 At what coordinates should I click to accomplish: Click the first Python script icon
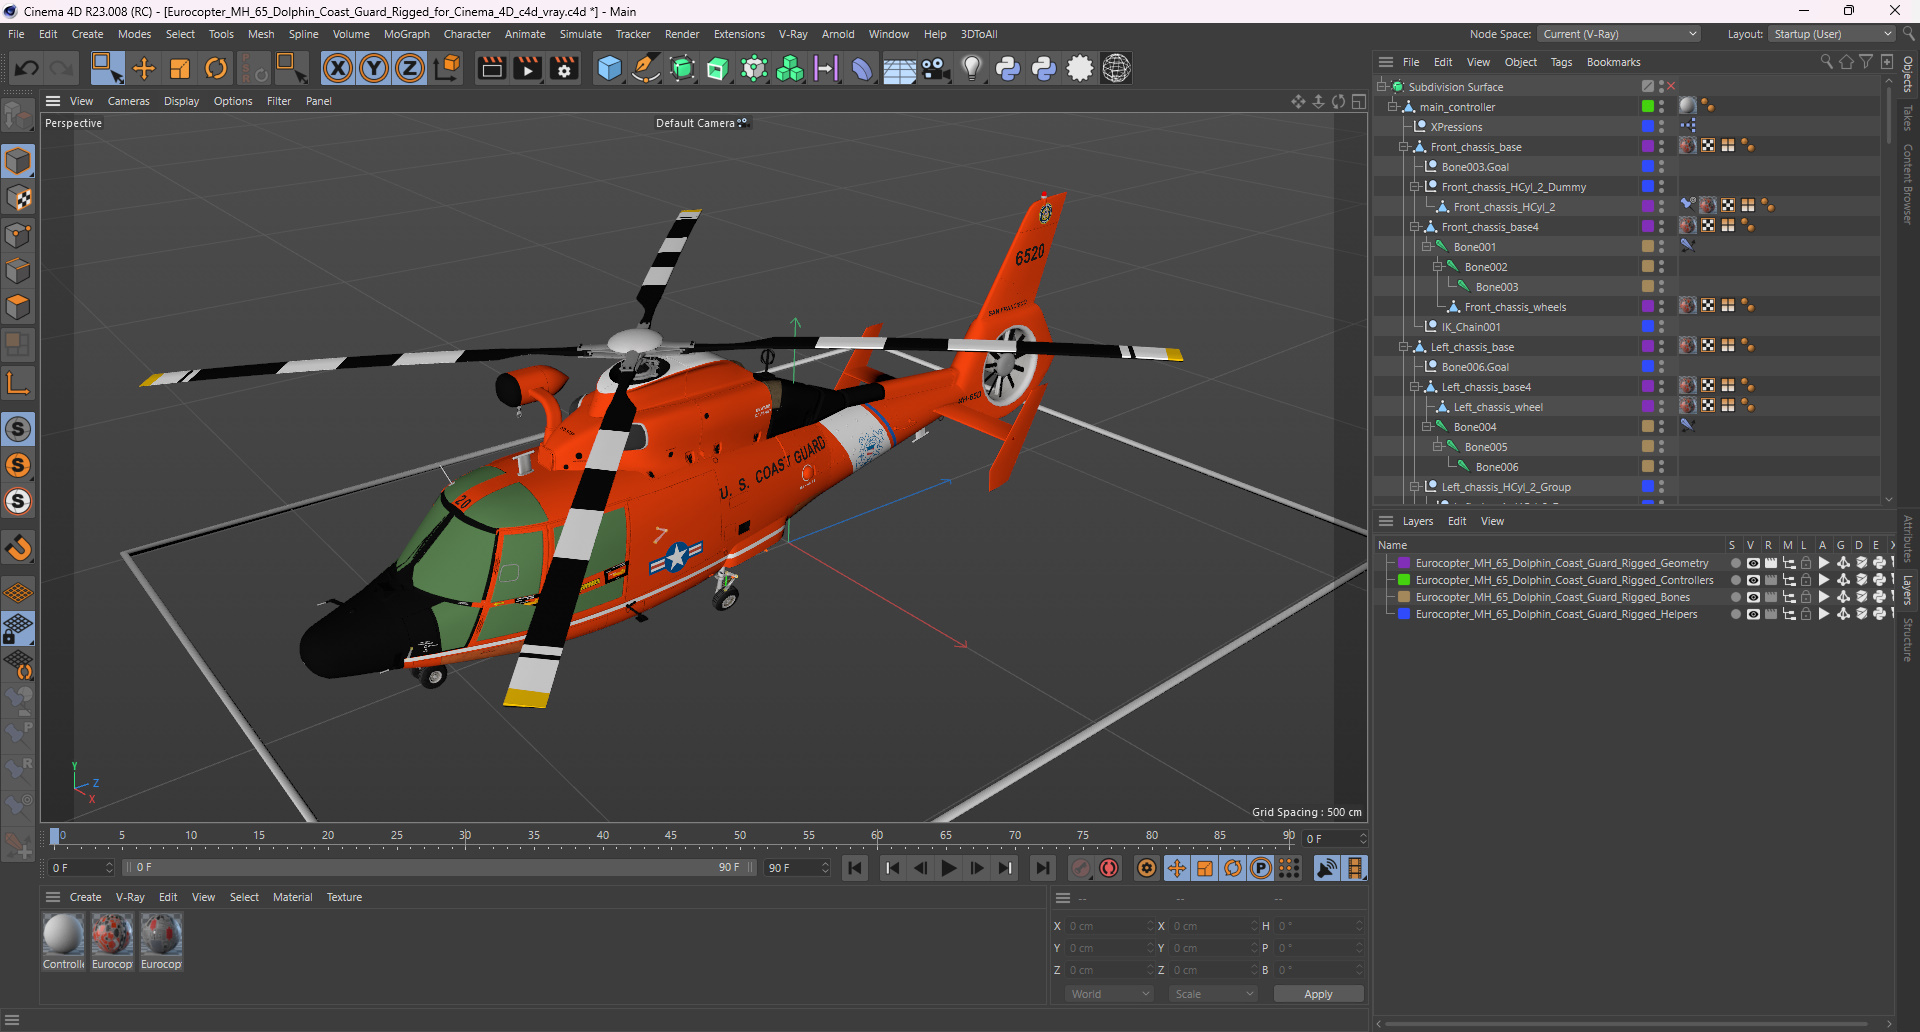(1008, 68)
